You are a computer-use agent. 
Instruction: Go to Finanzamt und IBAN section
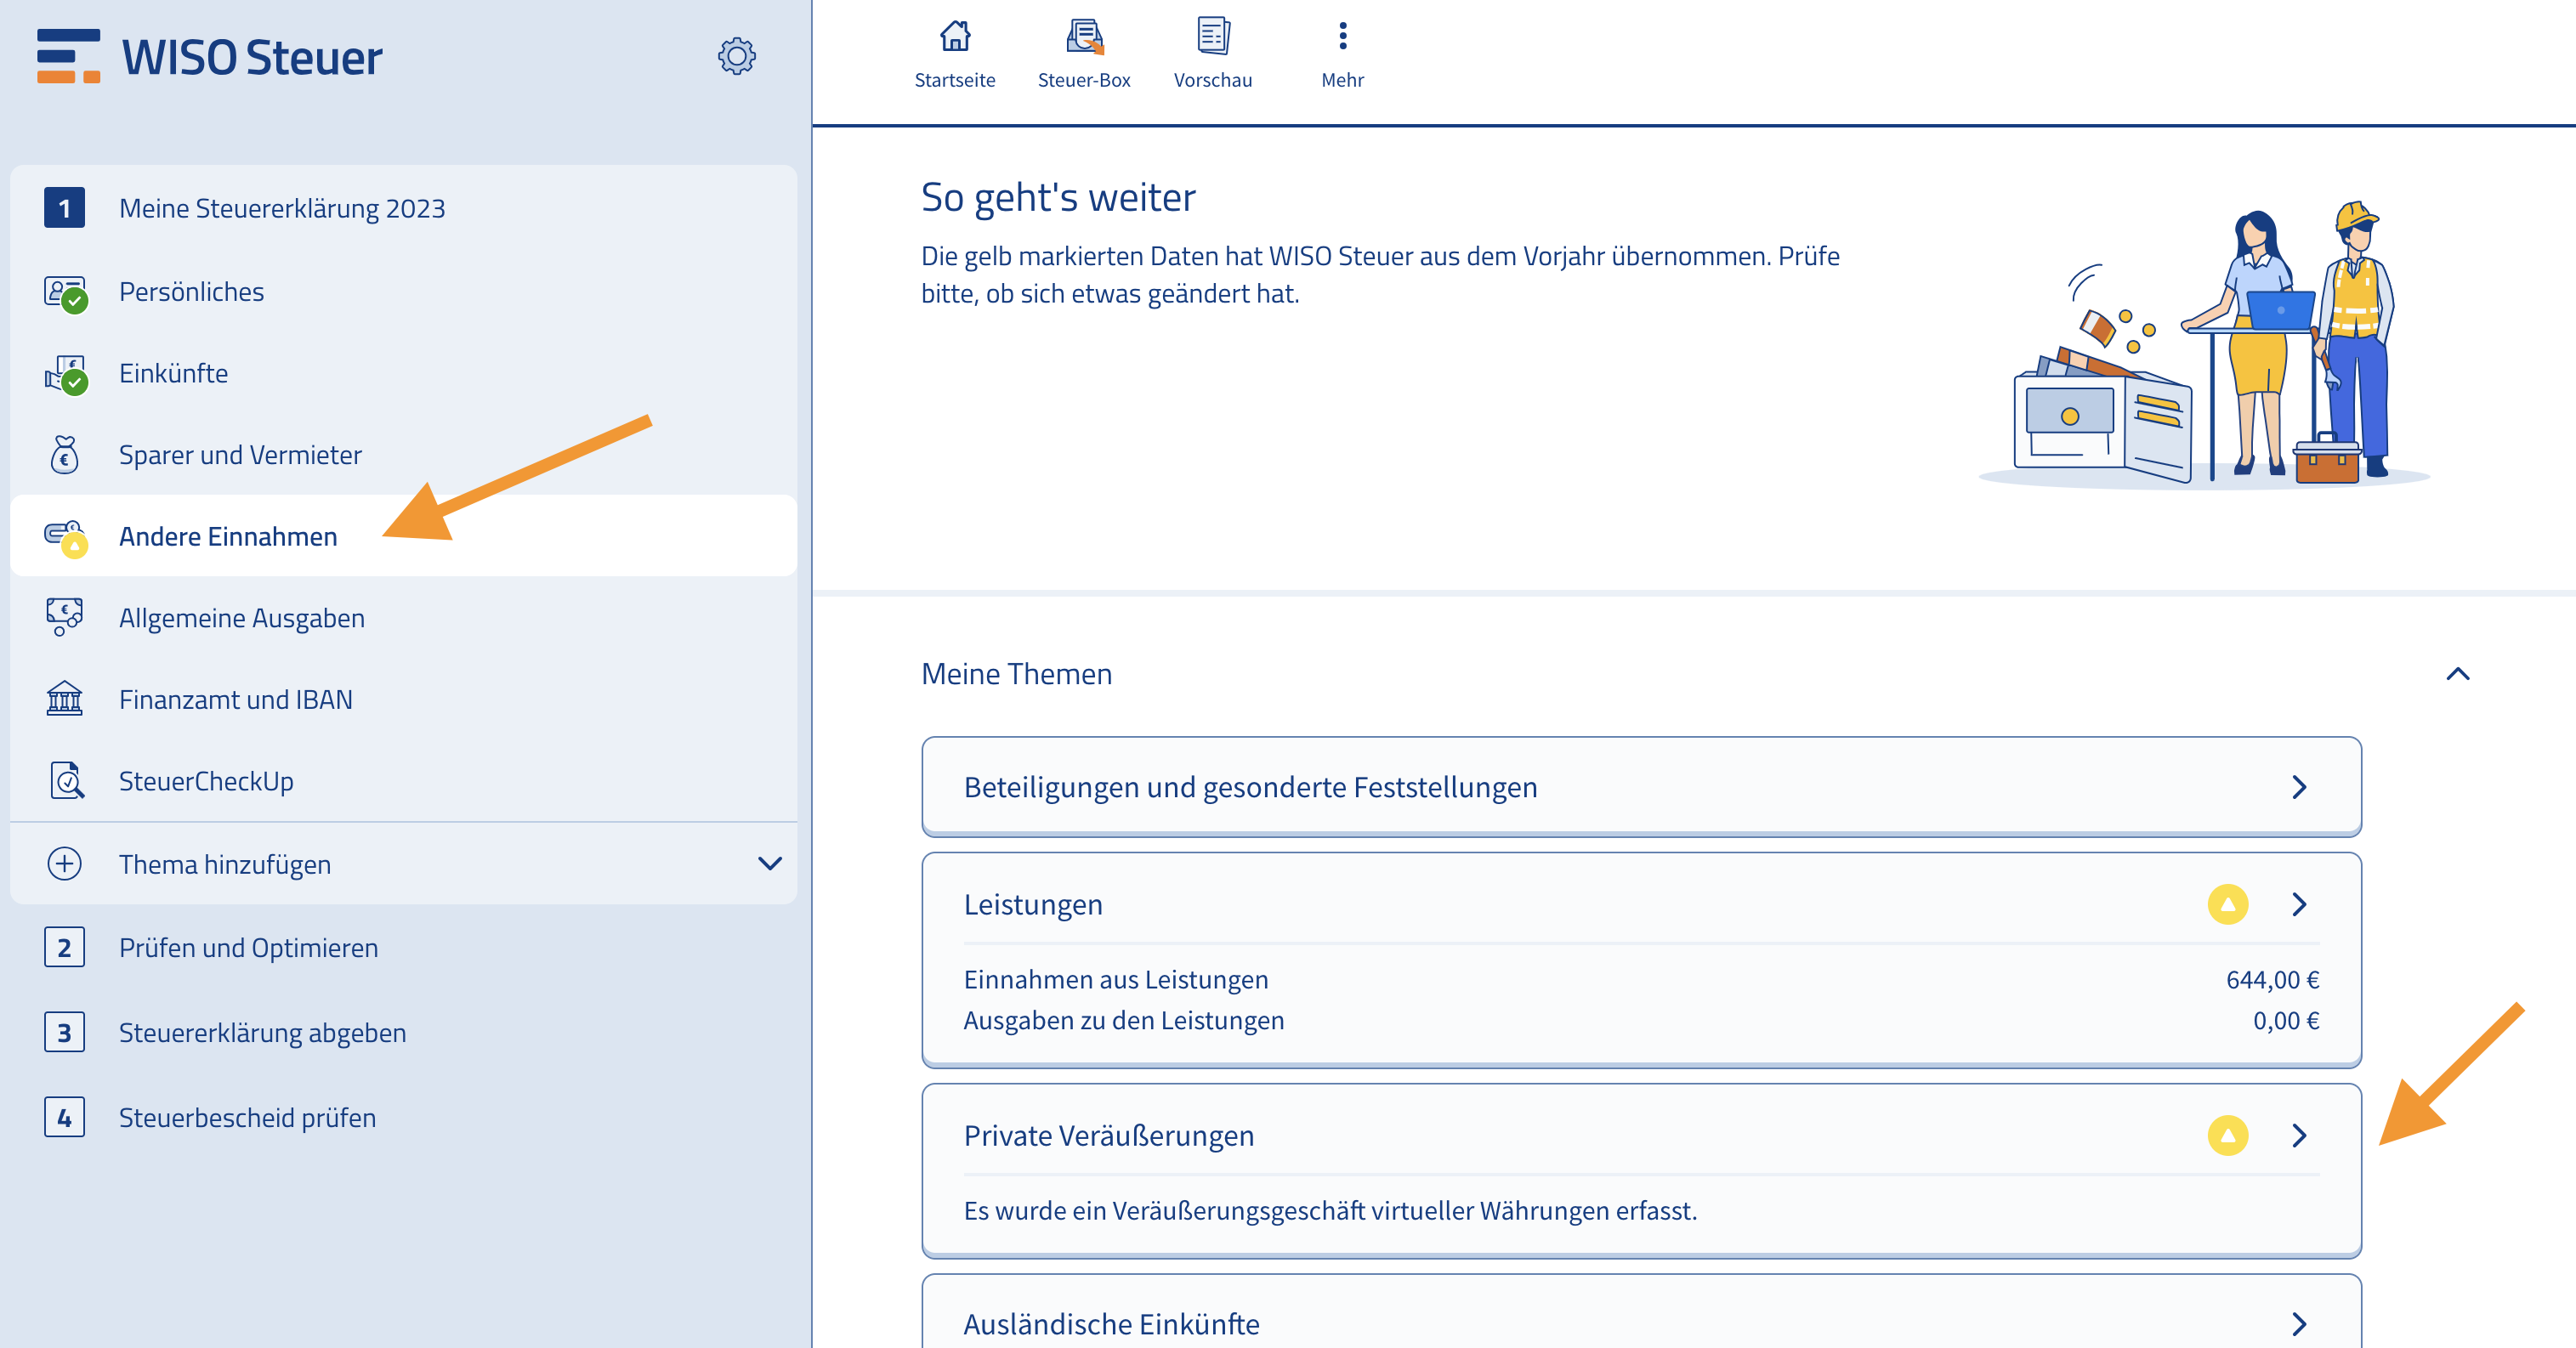404,699
